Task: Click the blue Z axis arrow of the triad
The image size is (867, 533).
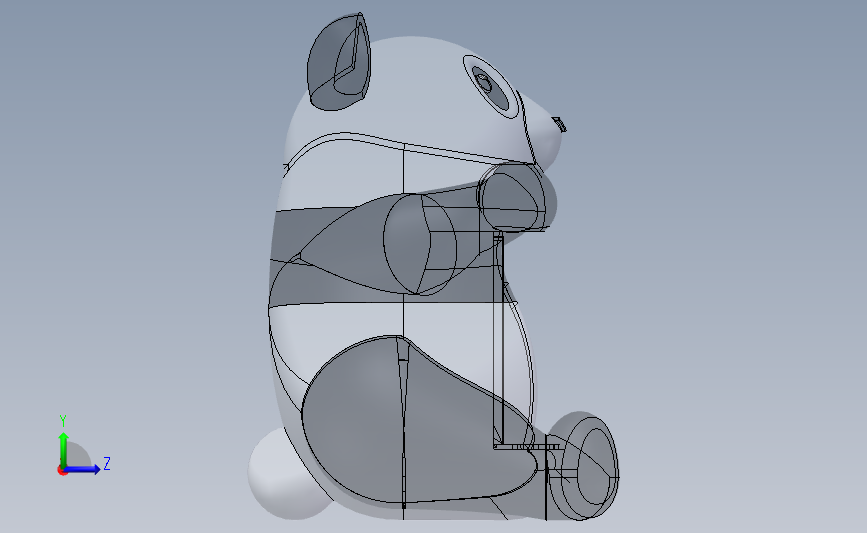Action: [83, 469]
